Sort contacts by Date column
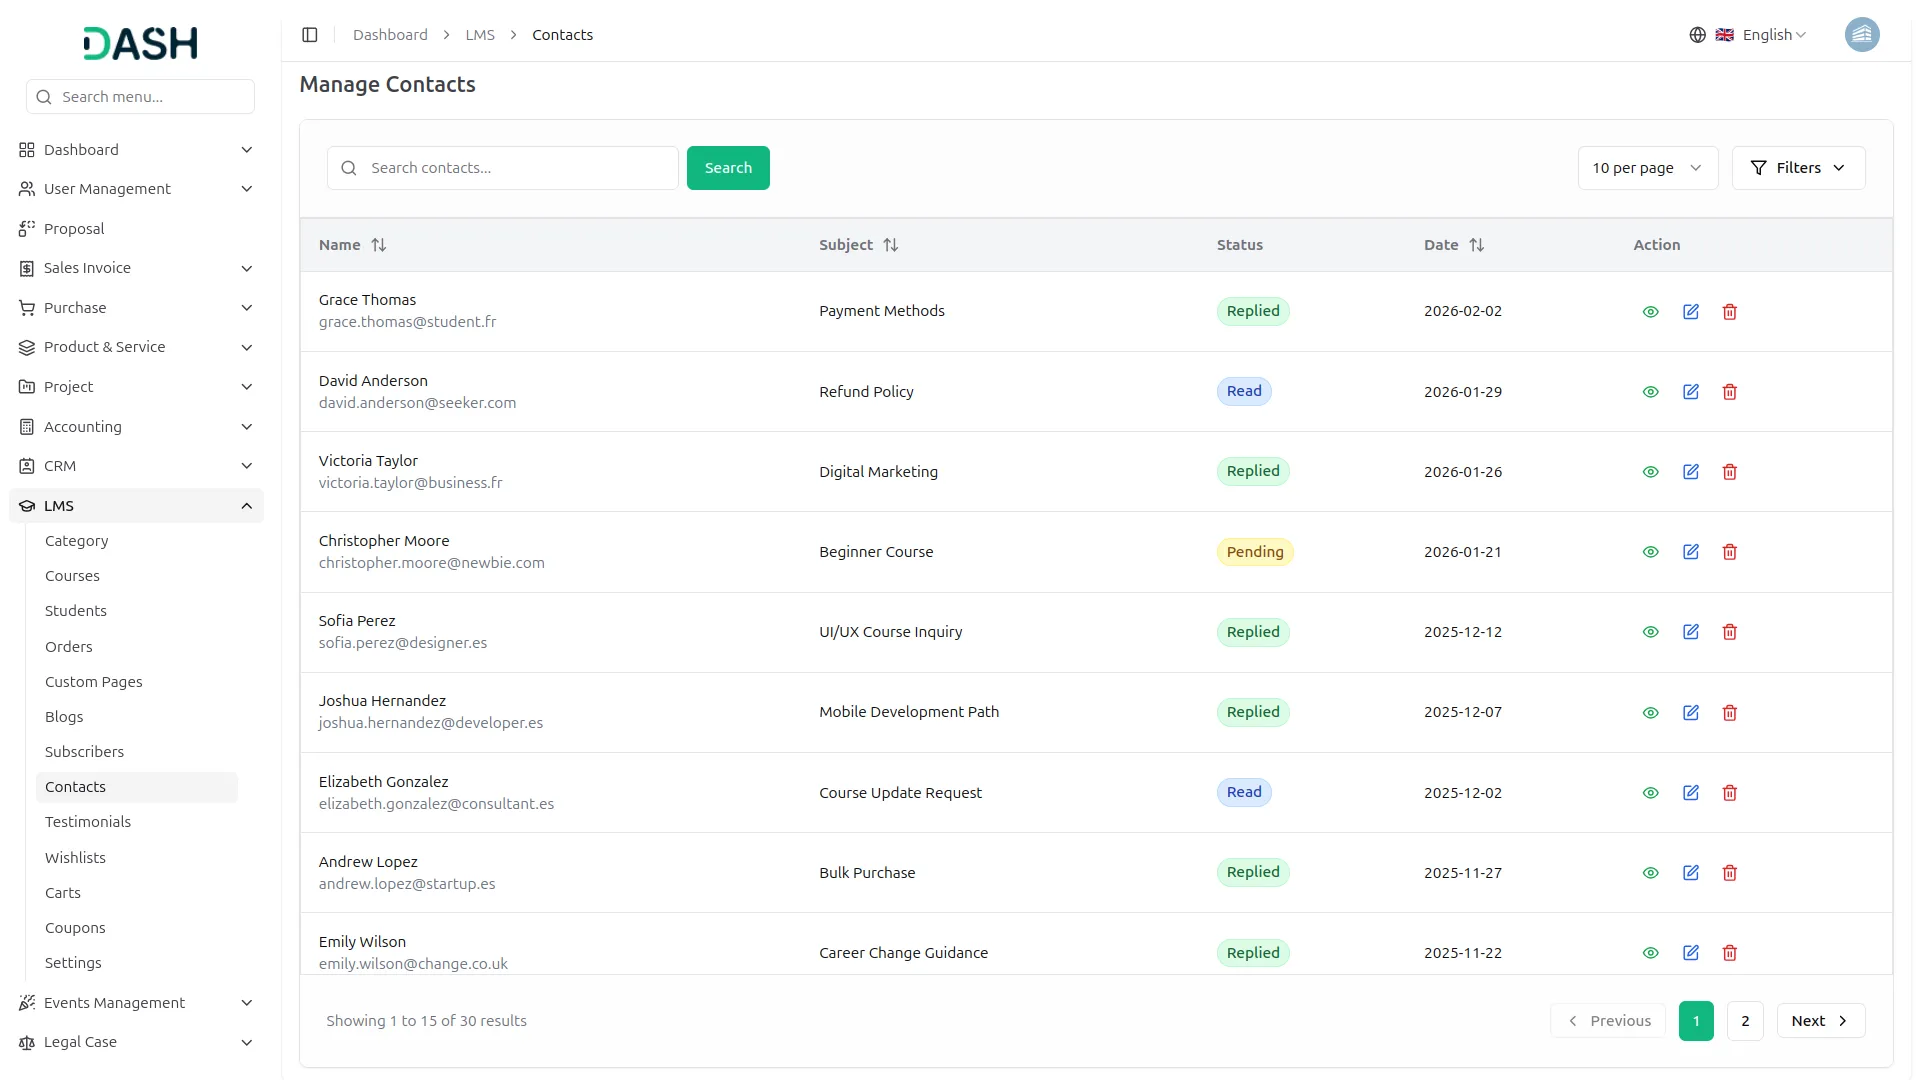This screenshot has width=1920, height=1080. pos(1476,245)
